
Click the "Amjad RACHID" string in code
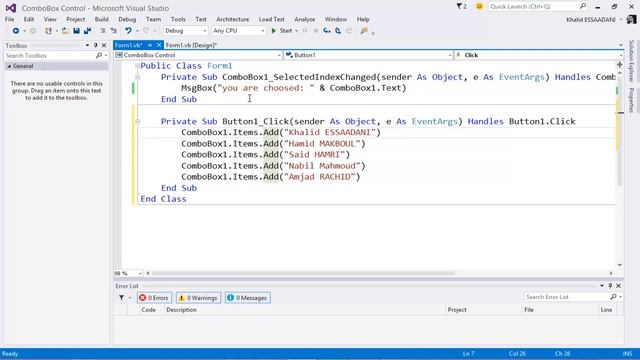[x=319, y=177]
